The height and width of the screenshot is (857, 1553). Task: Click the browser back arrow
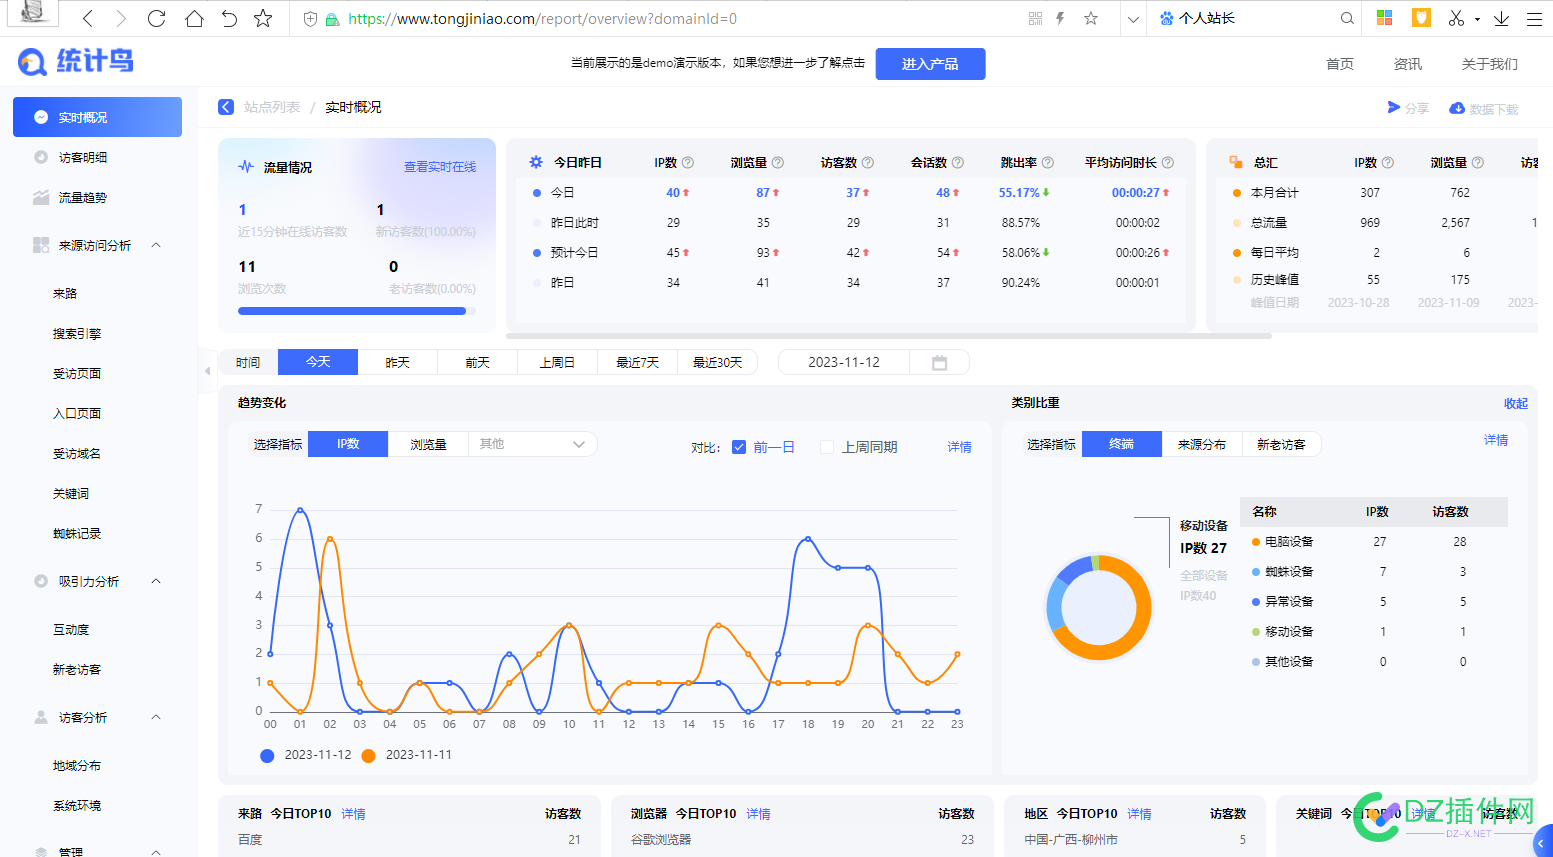click(x=88, y=18)
